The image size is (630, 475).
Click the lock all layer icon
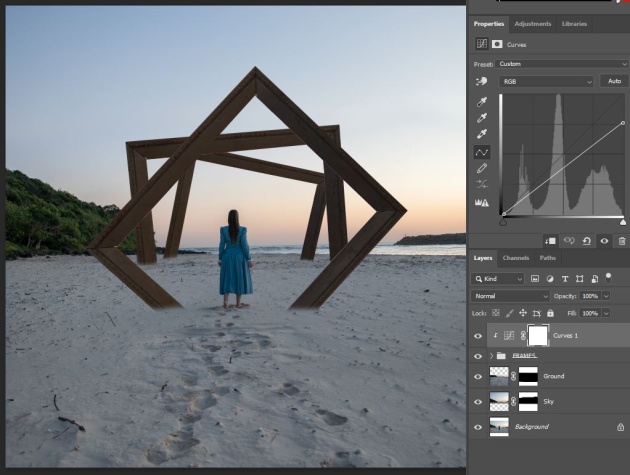coord(550,313)
